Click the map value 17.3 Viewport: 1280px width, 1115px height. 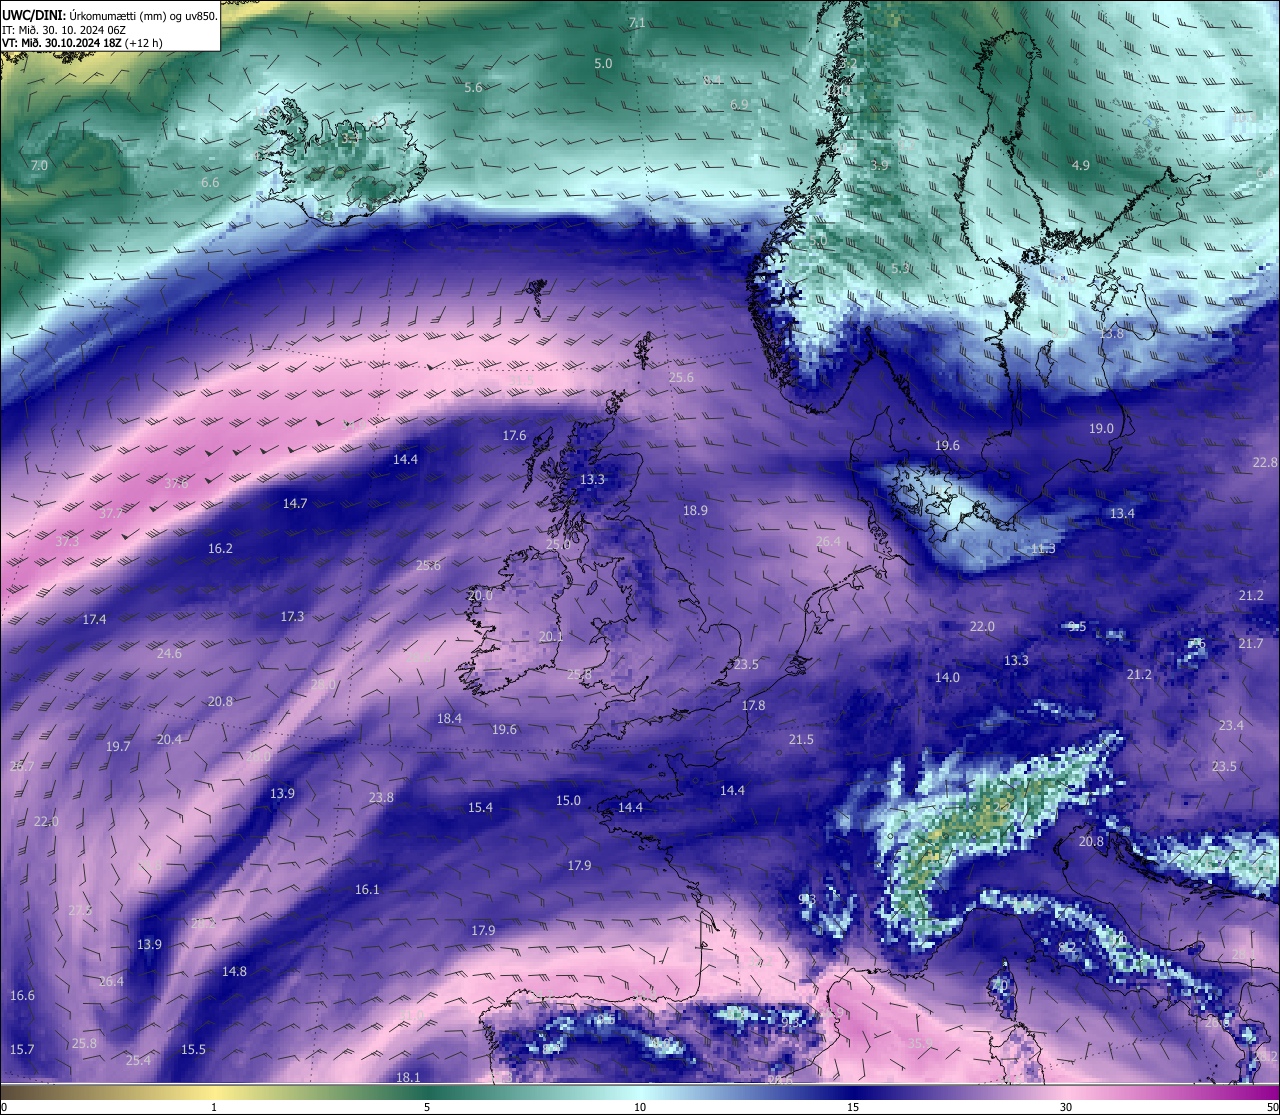pyautogui.click(x=292, y=617)
